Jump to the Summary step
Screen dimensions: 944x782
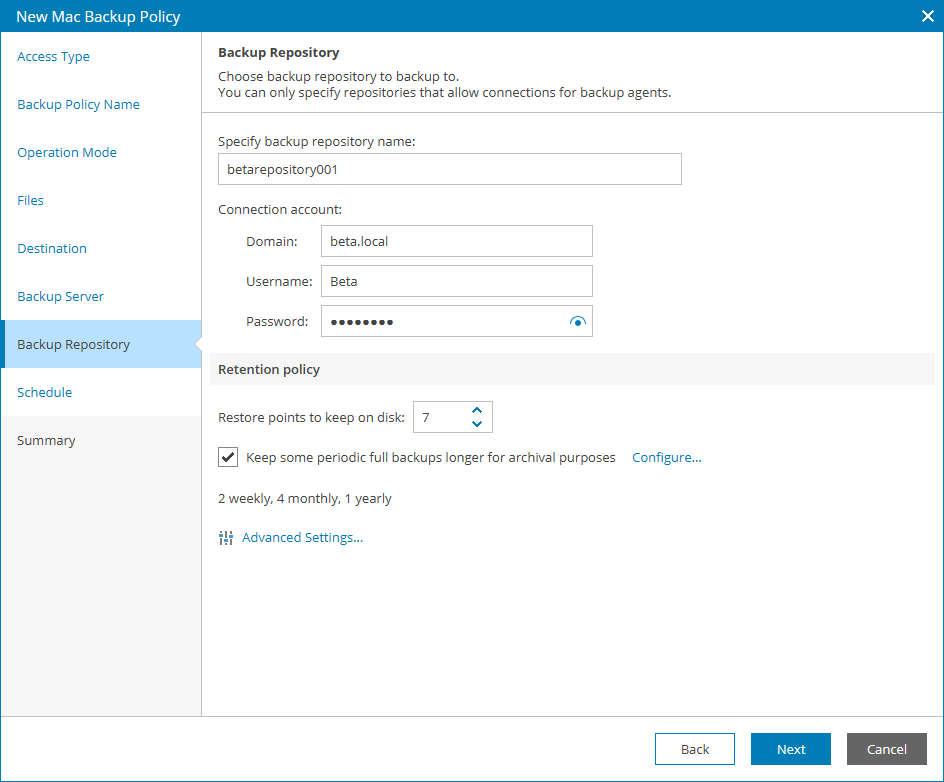(x=47, y=440)
